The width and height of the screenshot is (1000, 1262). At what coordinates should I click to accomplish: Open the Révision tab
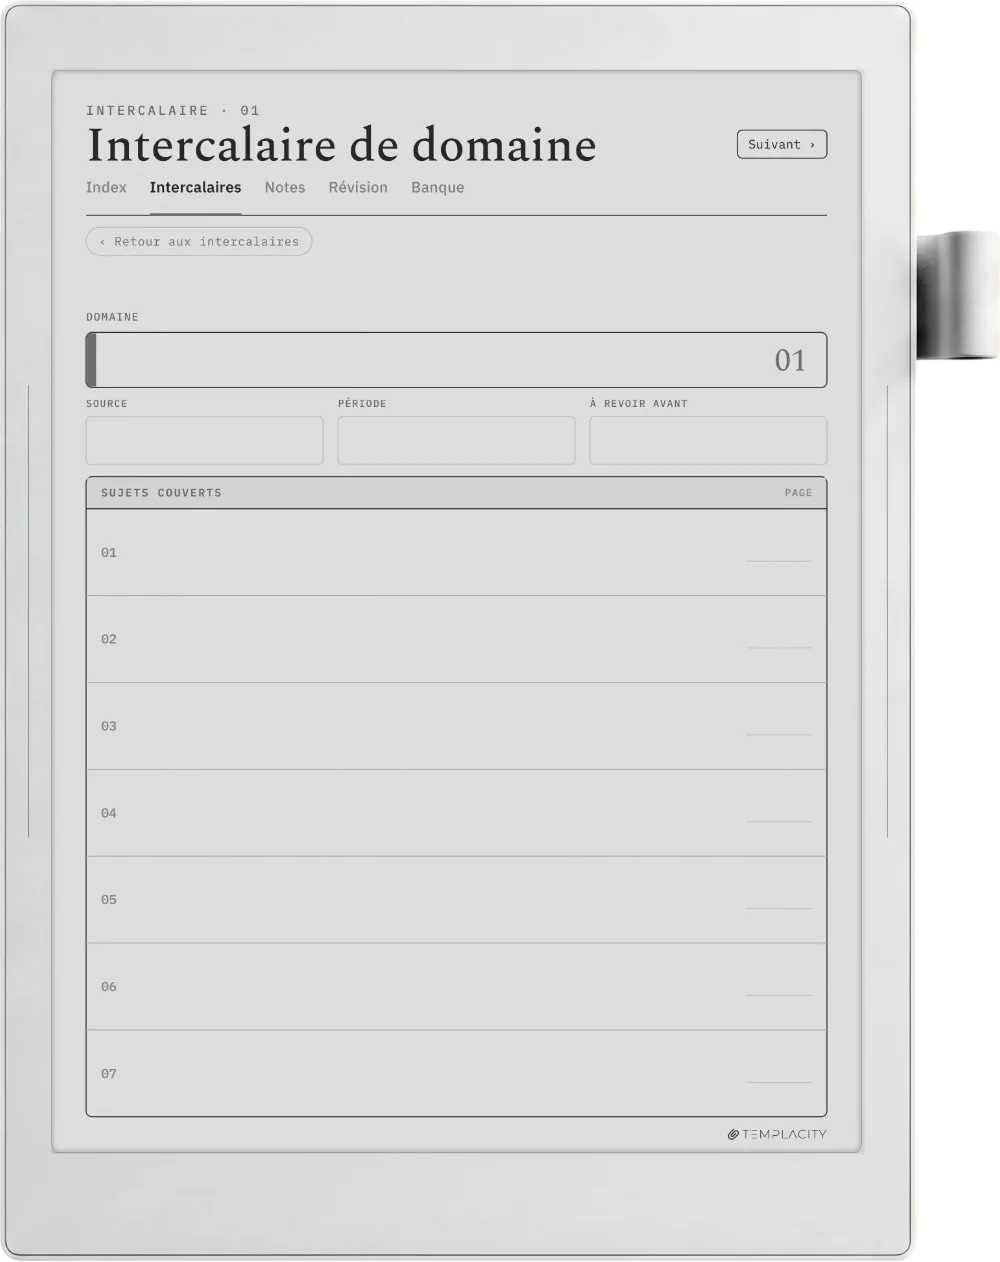point(358,187)
